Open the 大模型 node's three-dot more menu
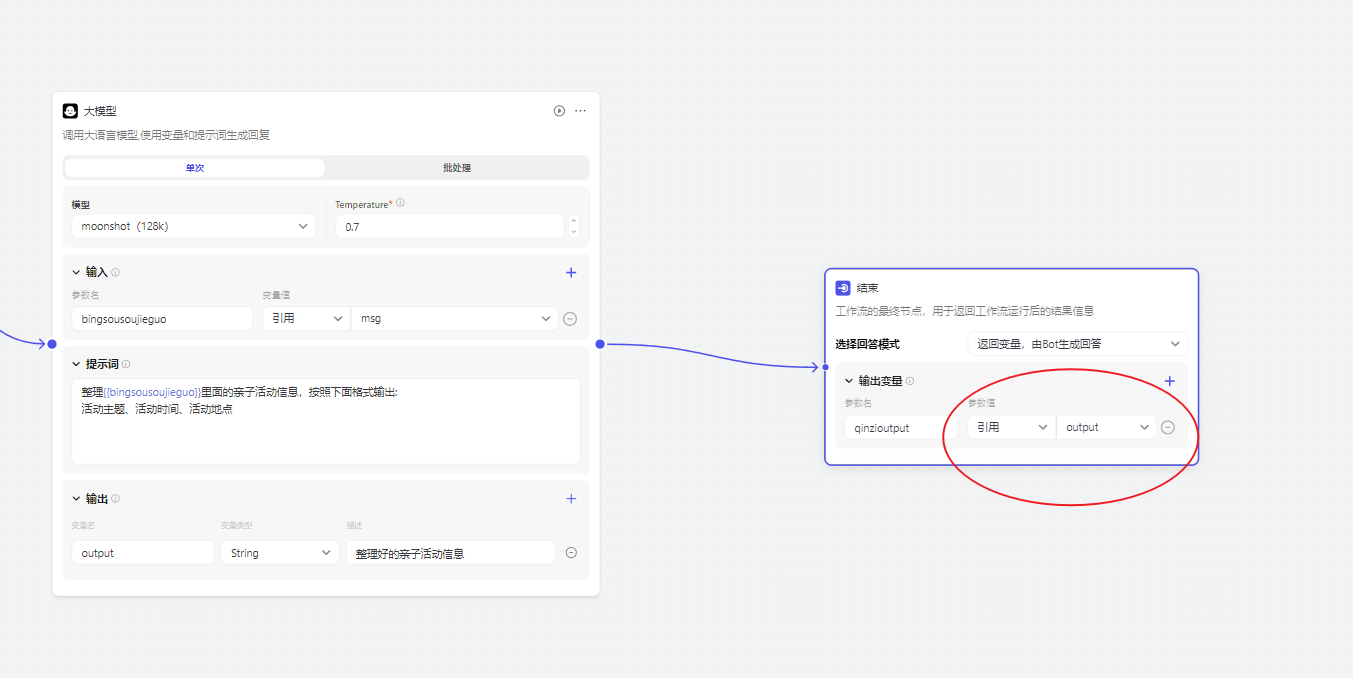The image size is (1353, 678). point(580,111)
